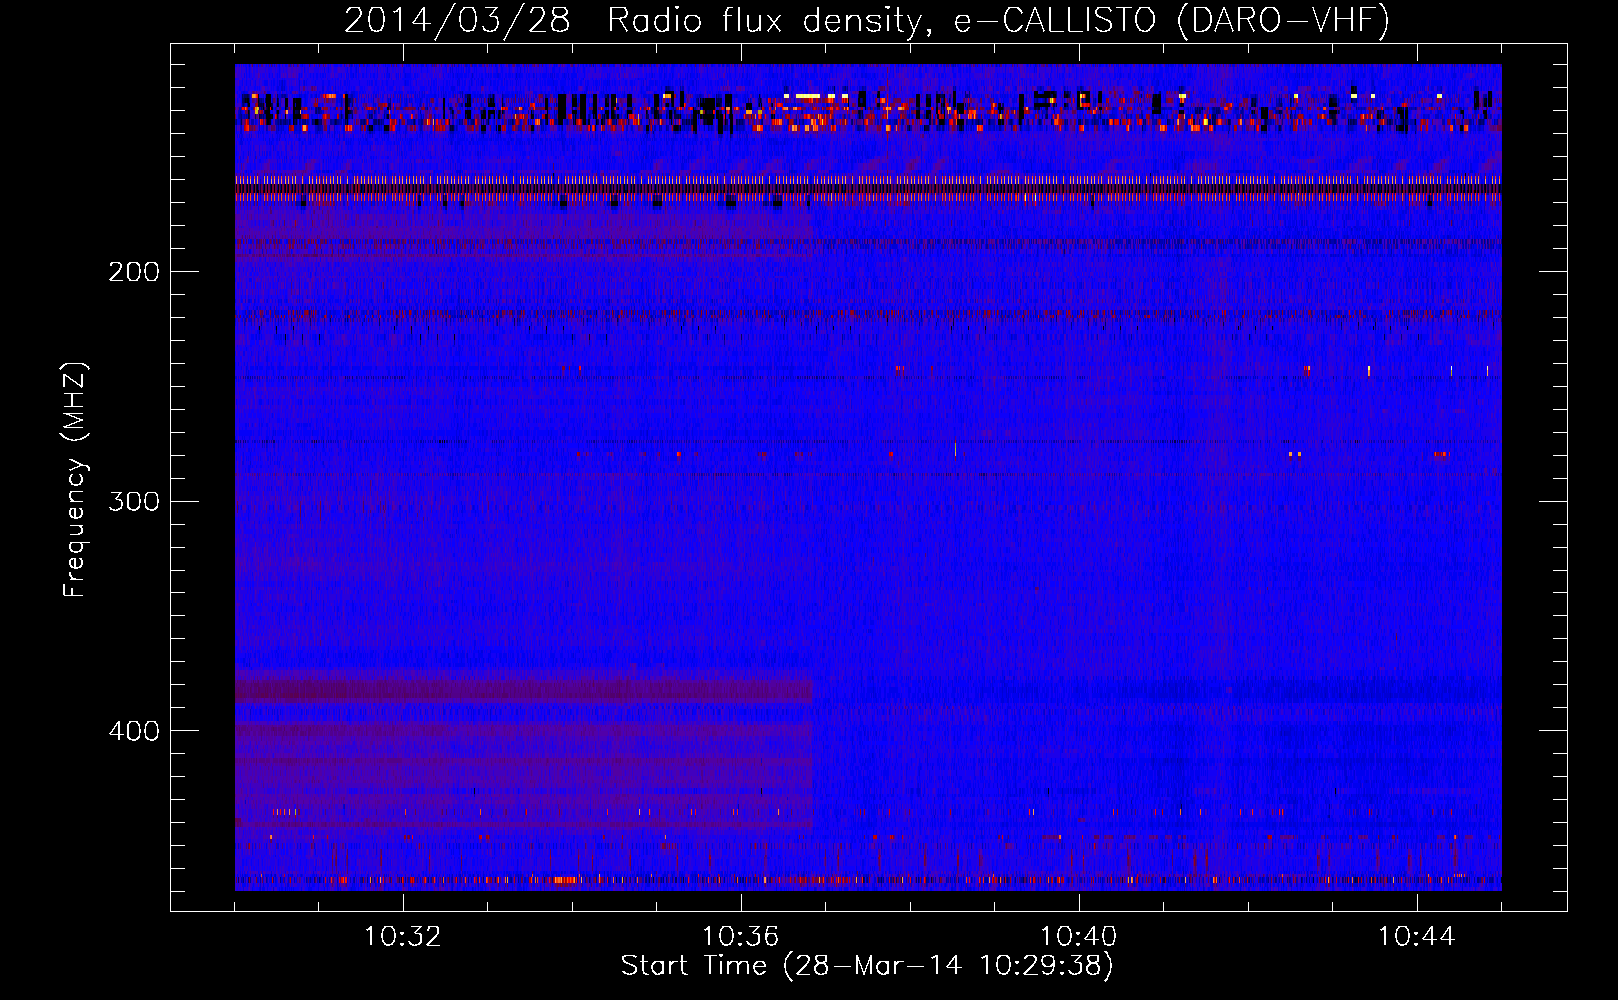Click the 'Frequency (MHZ)' axis label
This screenshot has height=1000, width=1618.
point(76,480)
